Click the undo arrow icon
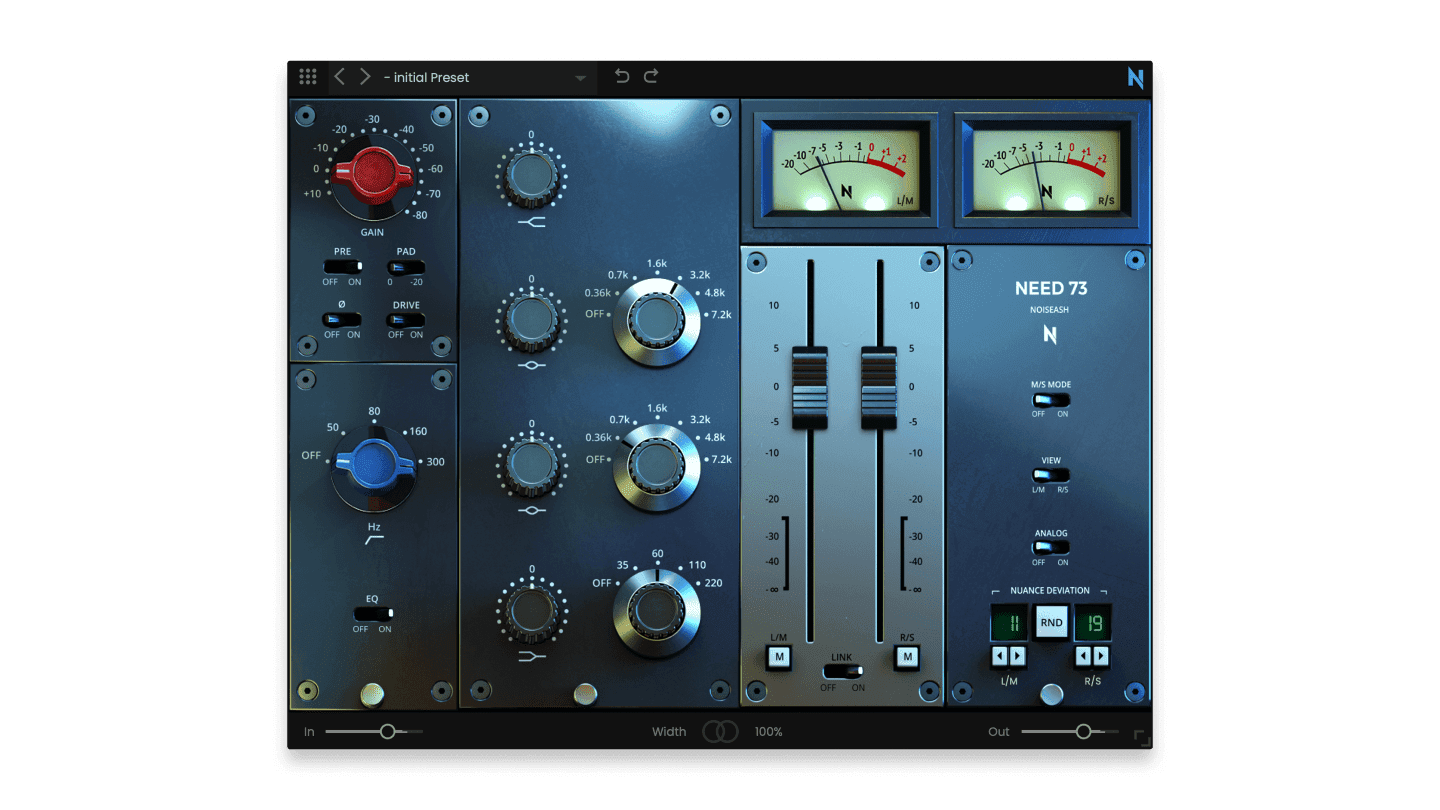Image resolution: width=1440 pixels, height=810 pixels. (x=621, y=76)
